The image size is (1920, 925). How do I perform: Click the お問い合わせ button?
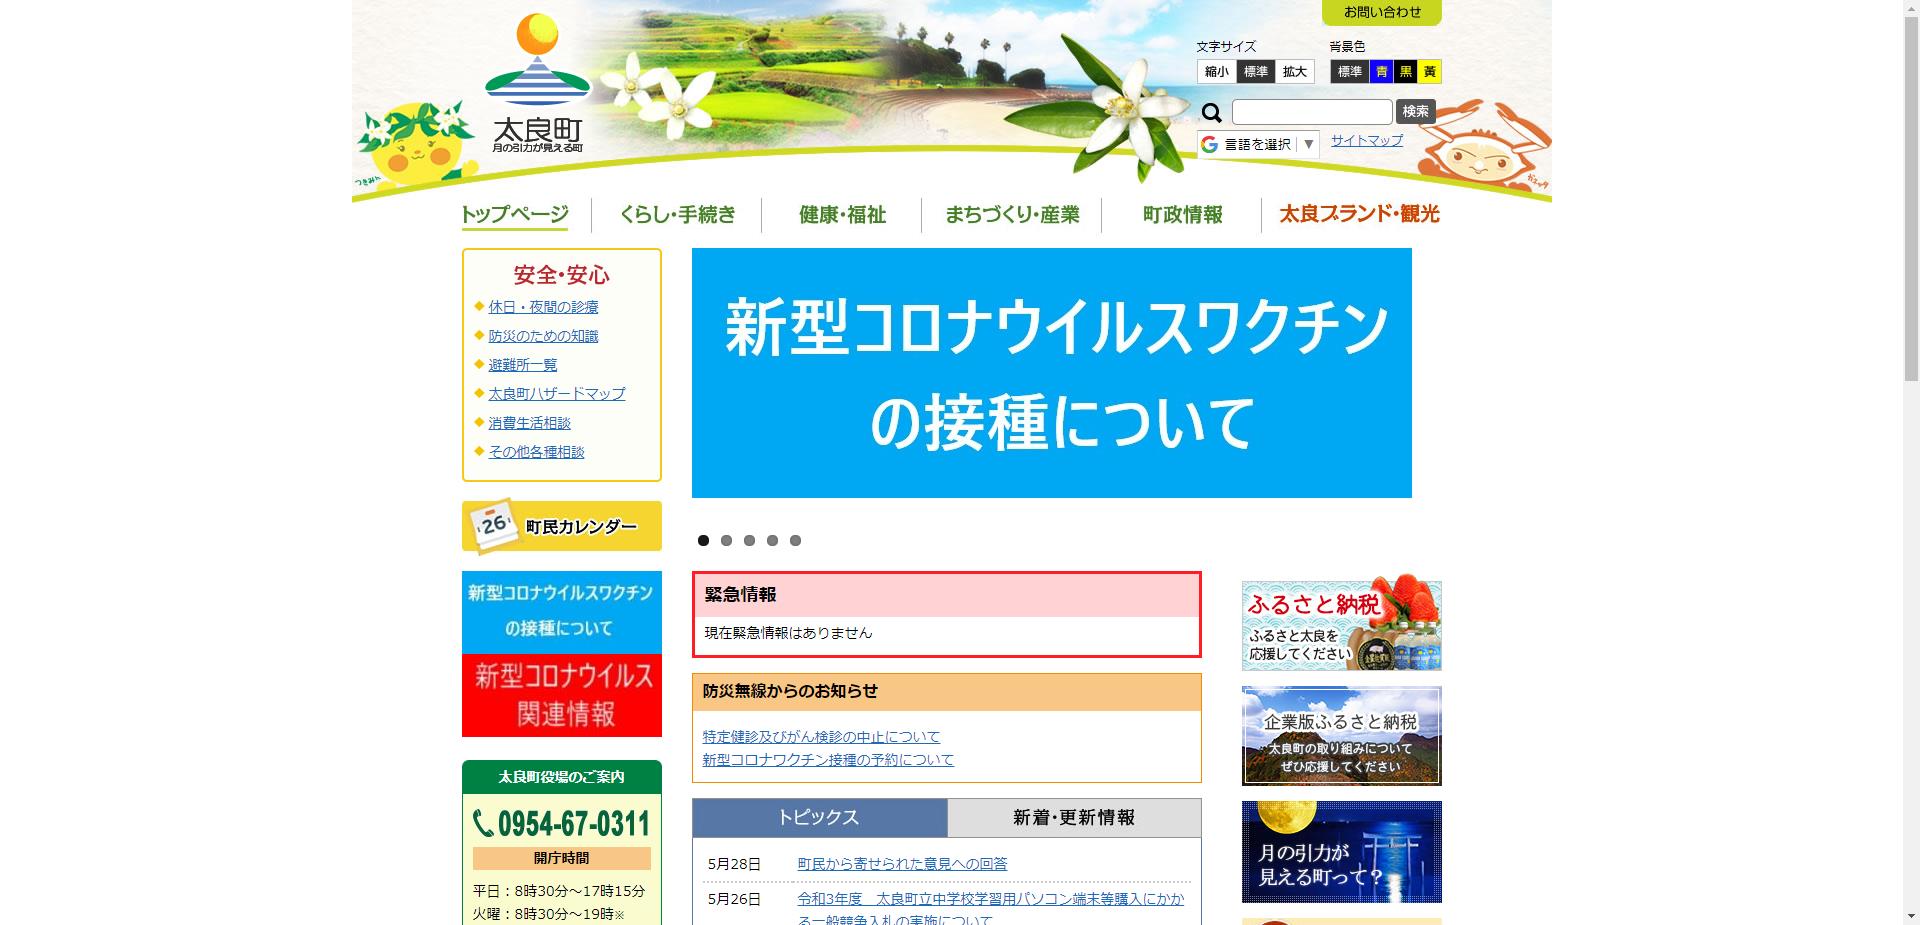[1383, 12]
